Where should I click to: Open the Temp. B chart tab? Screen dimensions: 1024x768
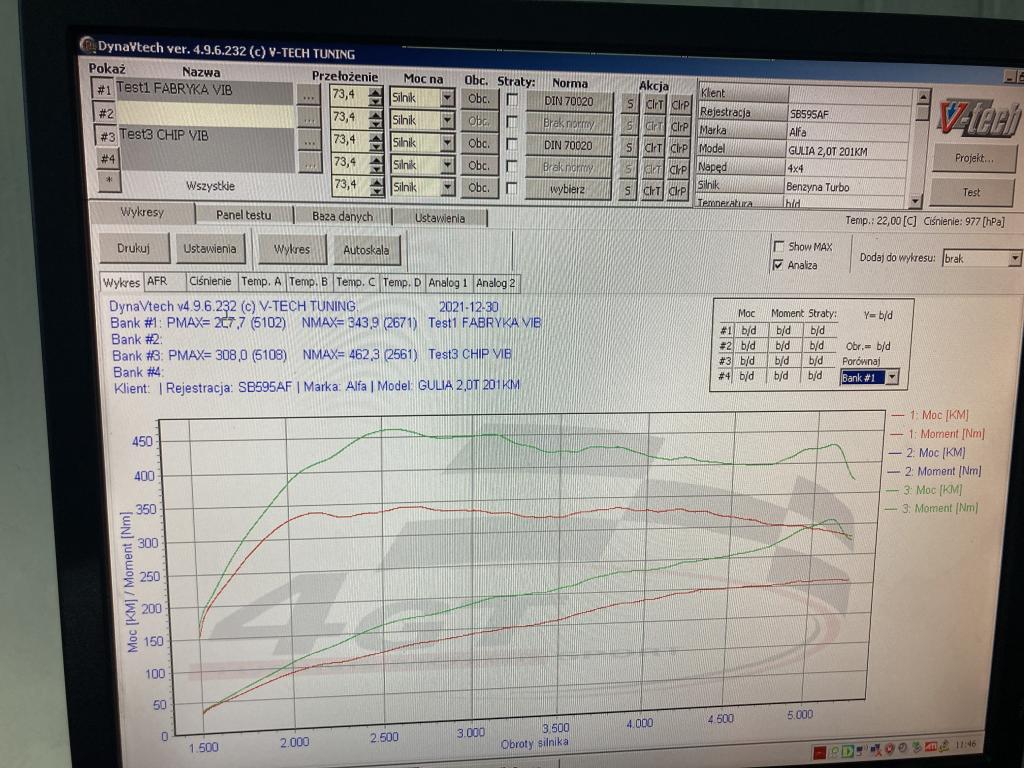308,282
